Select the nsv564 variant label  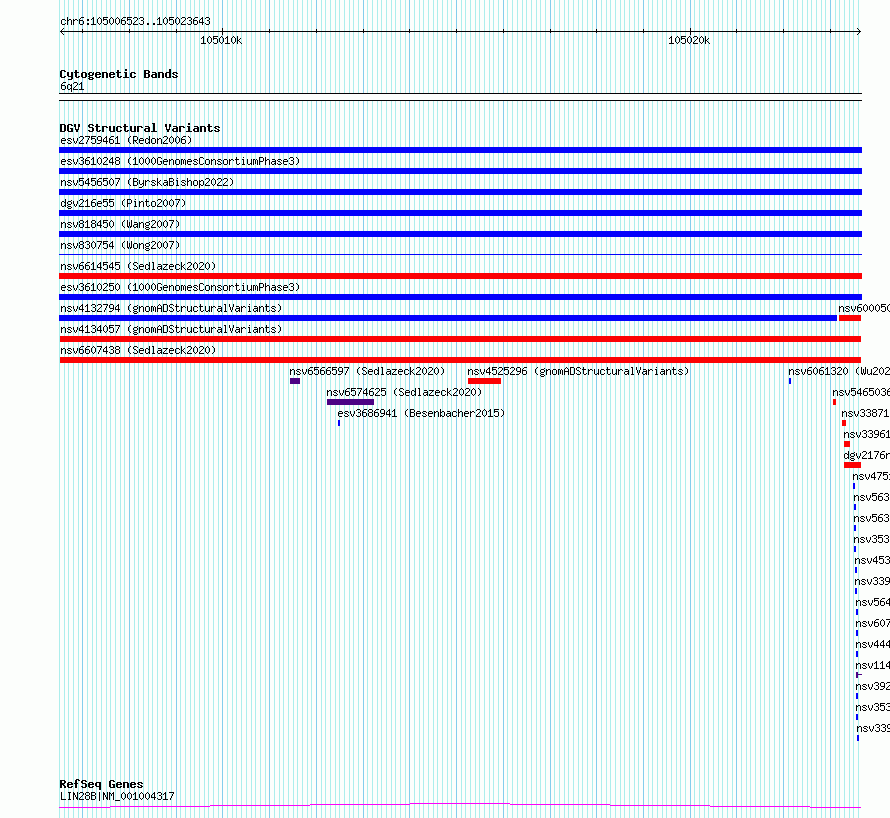(x=873, y=602)
